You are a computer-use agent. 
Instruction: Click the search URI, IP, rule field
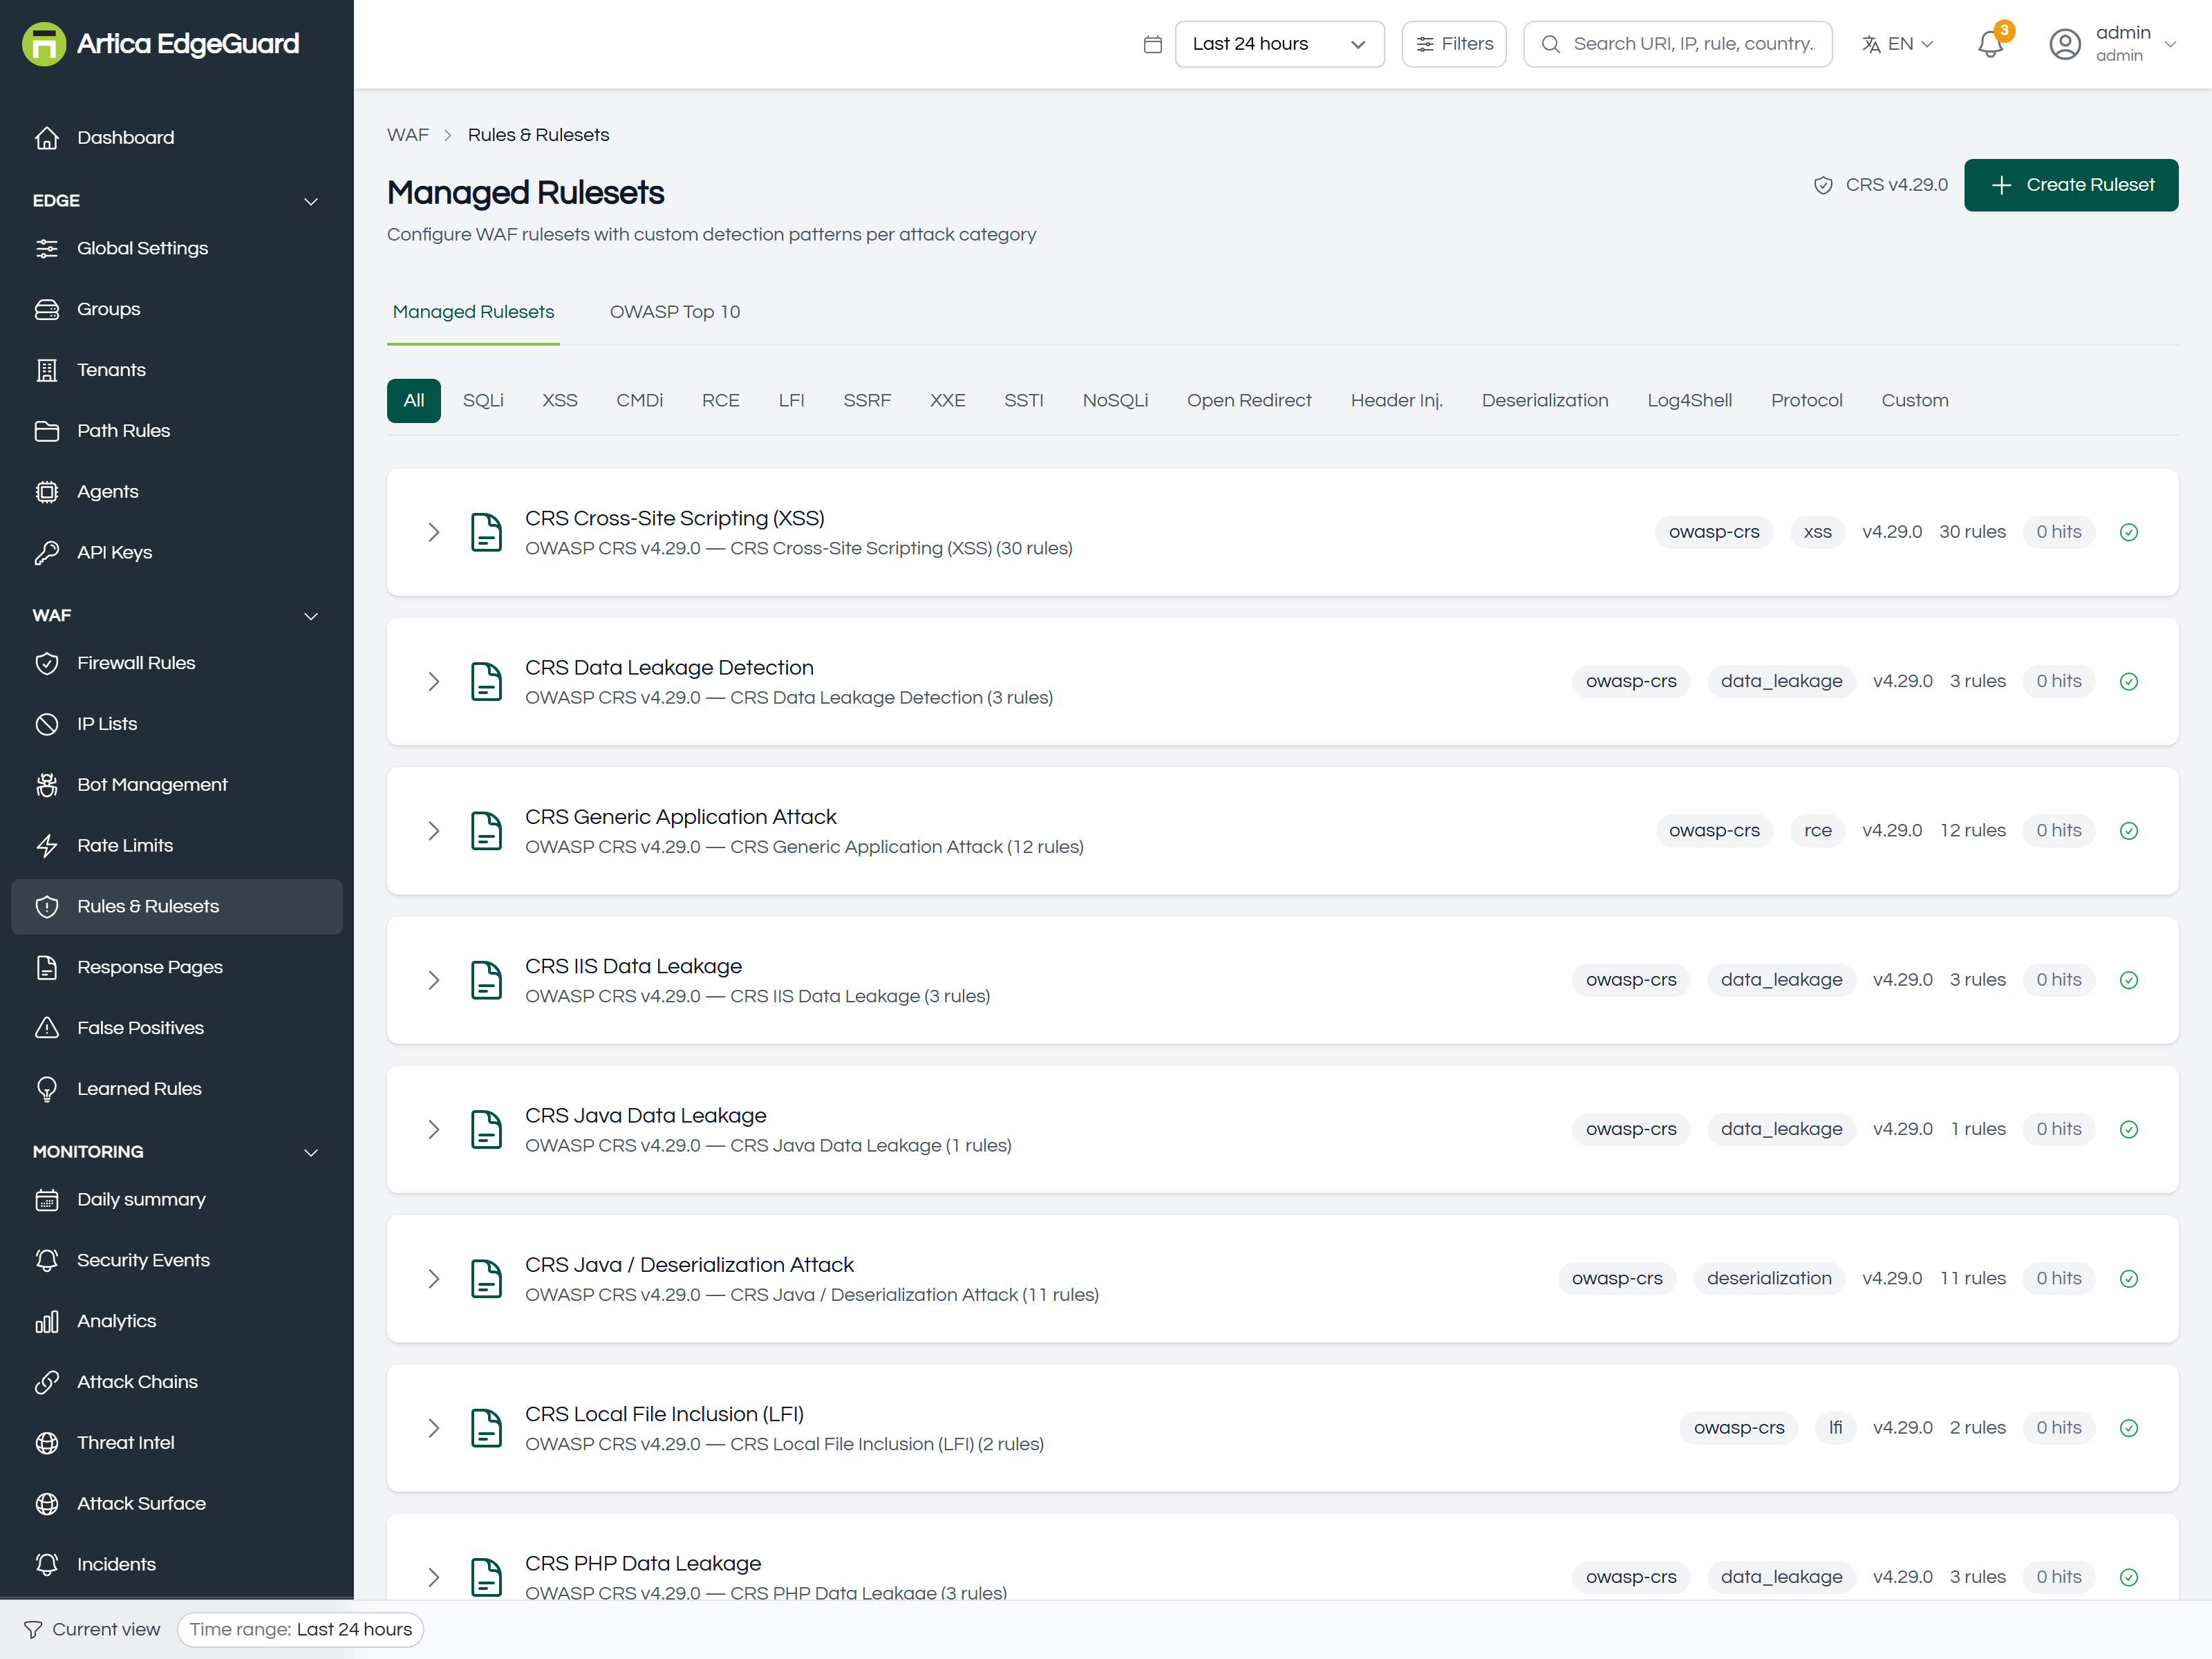[x=1678, y=44]
